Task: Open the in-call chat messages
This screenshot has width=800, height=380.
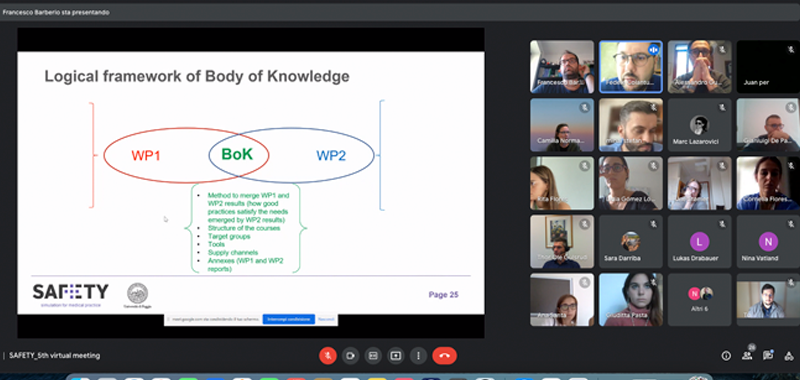Action: (x=768, y=356)
